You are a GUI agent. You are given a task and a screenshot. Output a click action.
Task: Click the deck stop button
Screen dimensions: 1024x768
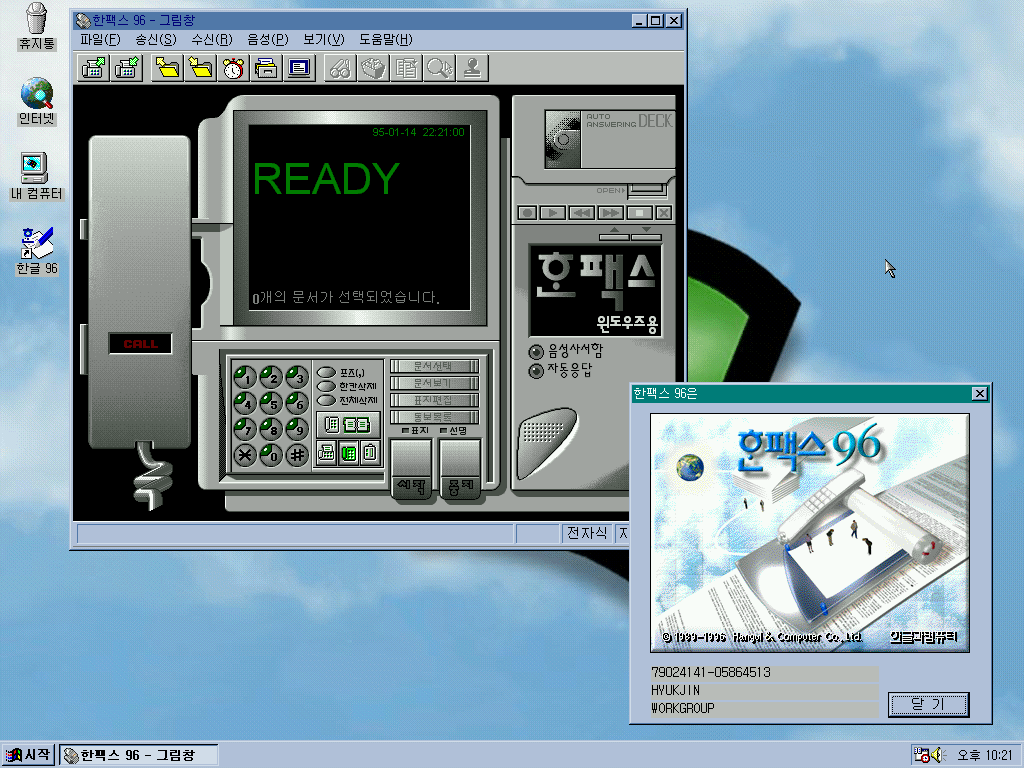pyautogui.click(x=639, y=213)
